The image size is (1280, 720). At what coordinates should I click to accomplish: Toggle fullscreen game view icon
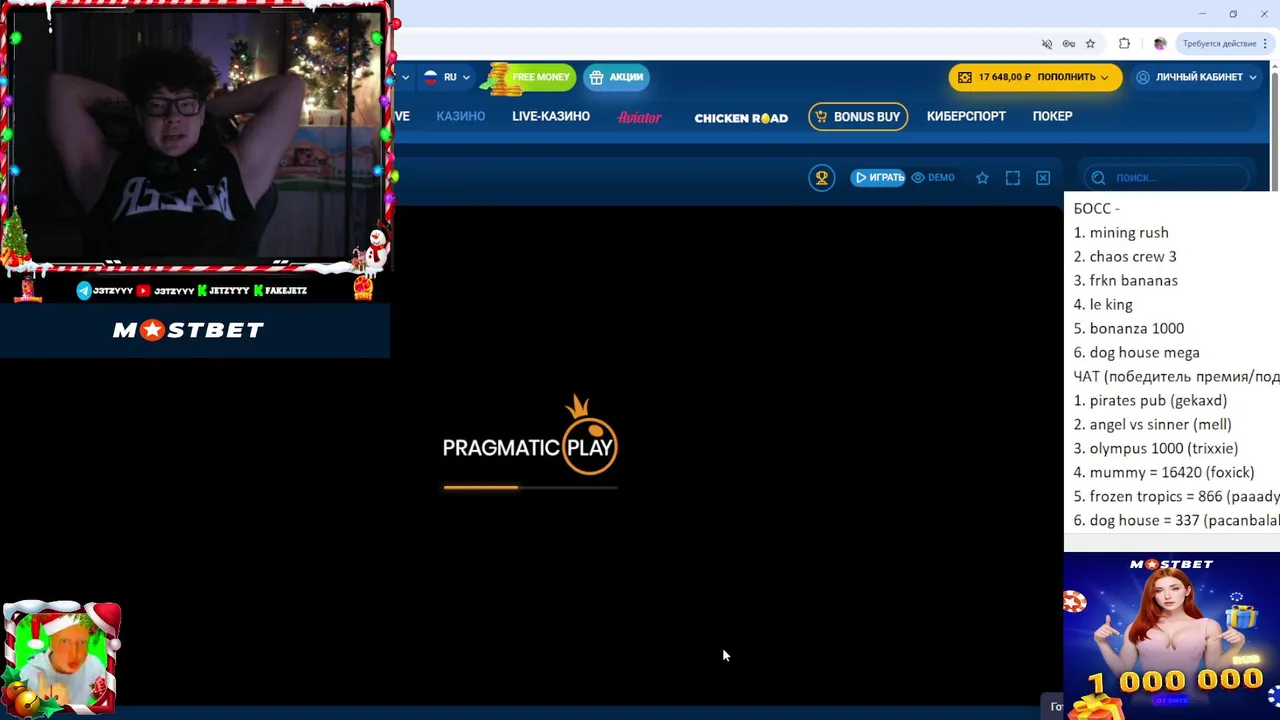coord(1013,178)
